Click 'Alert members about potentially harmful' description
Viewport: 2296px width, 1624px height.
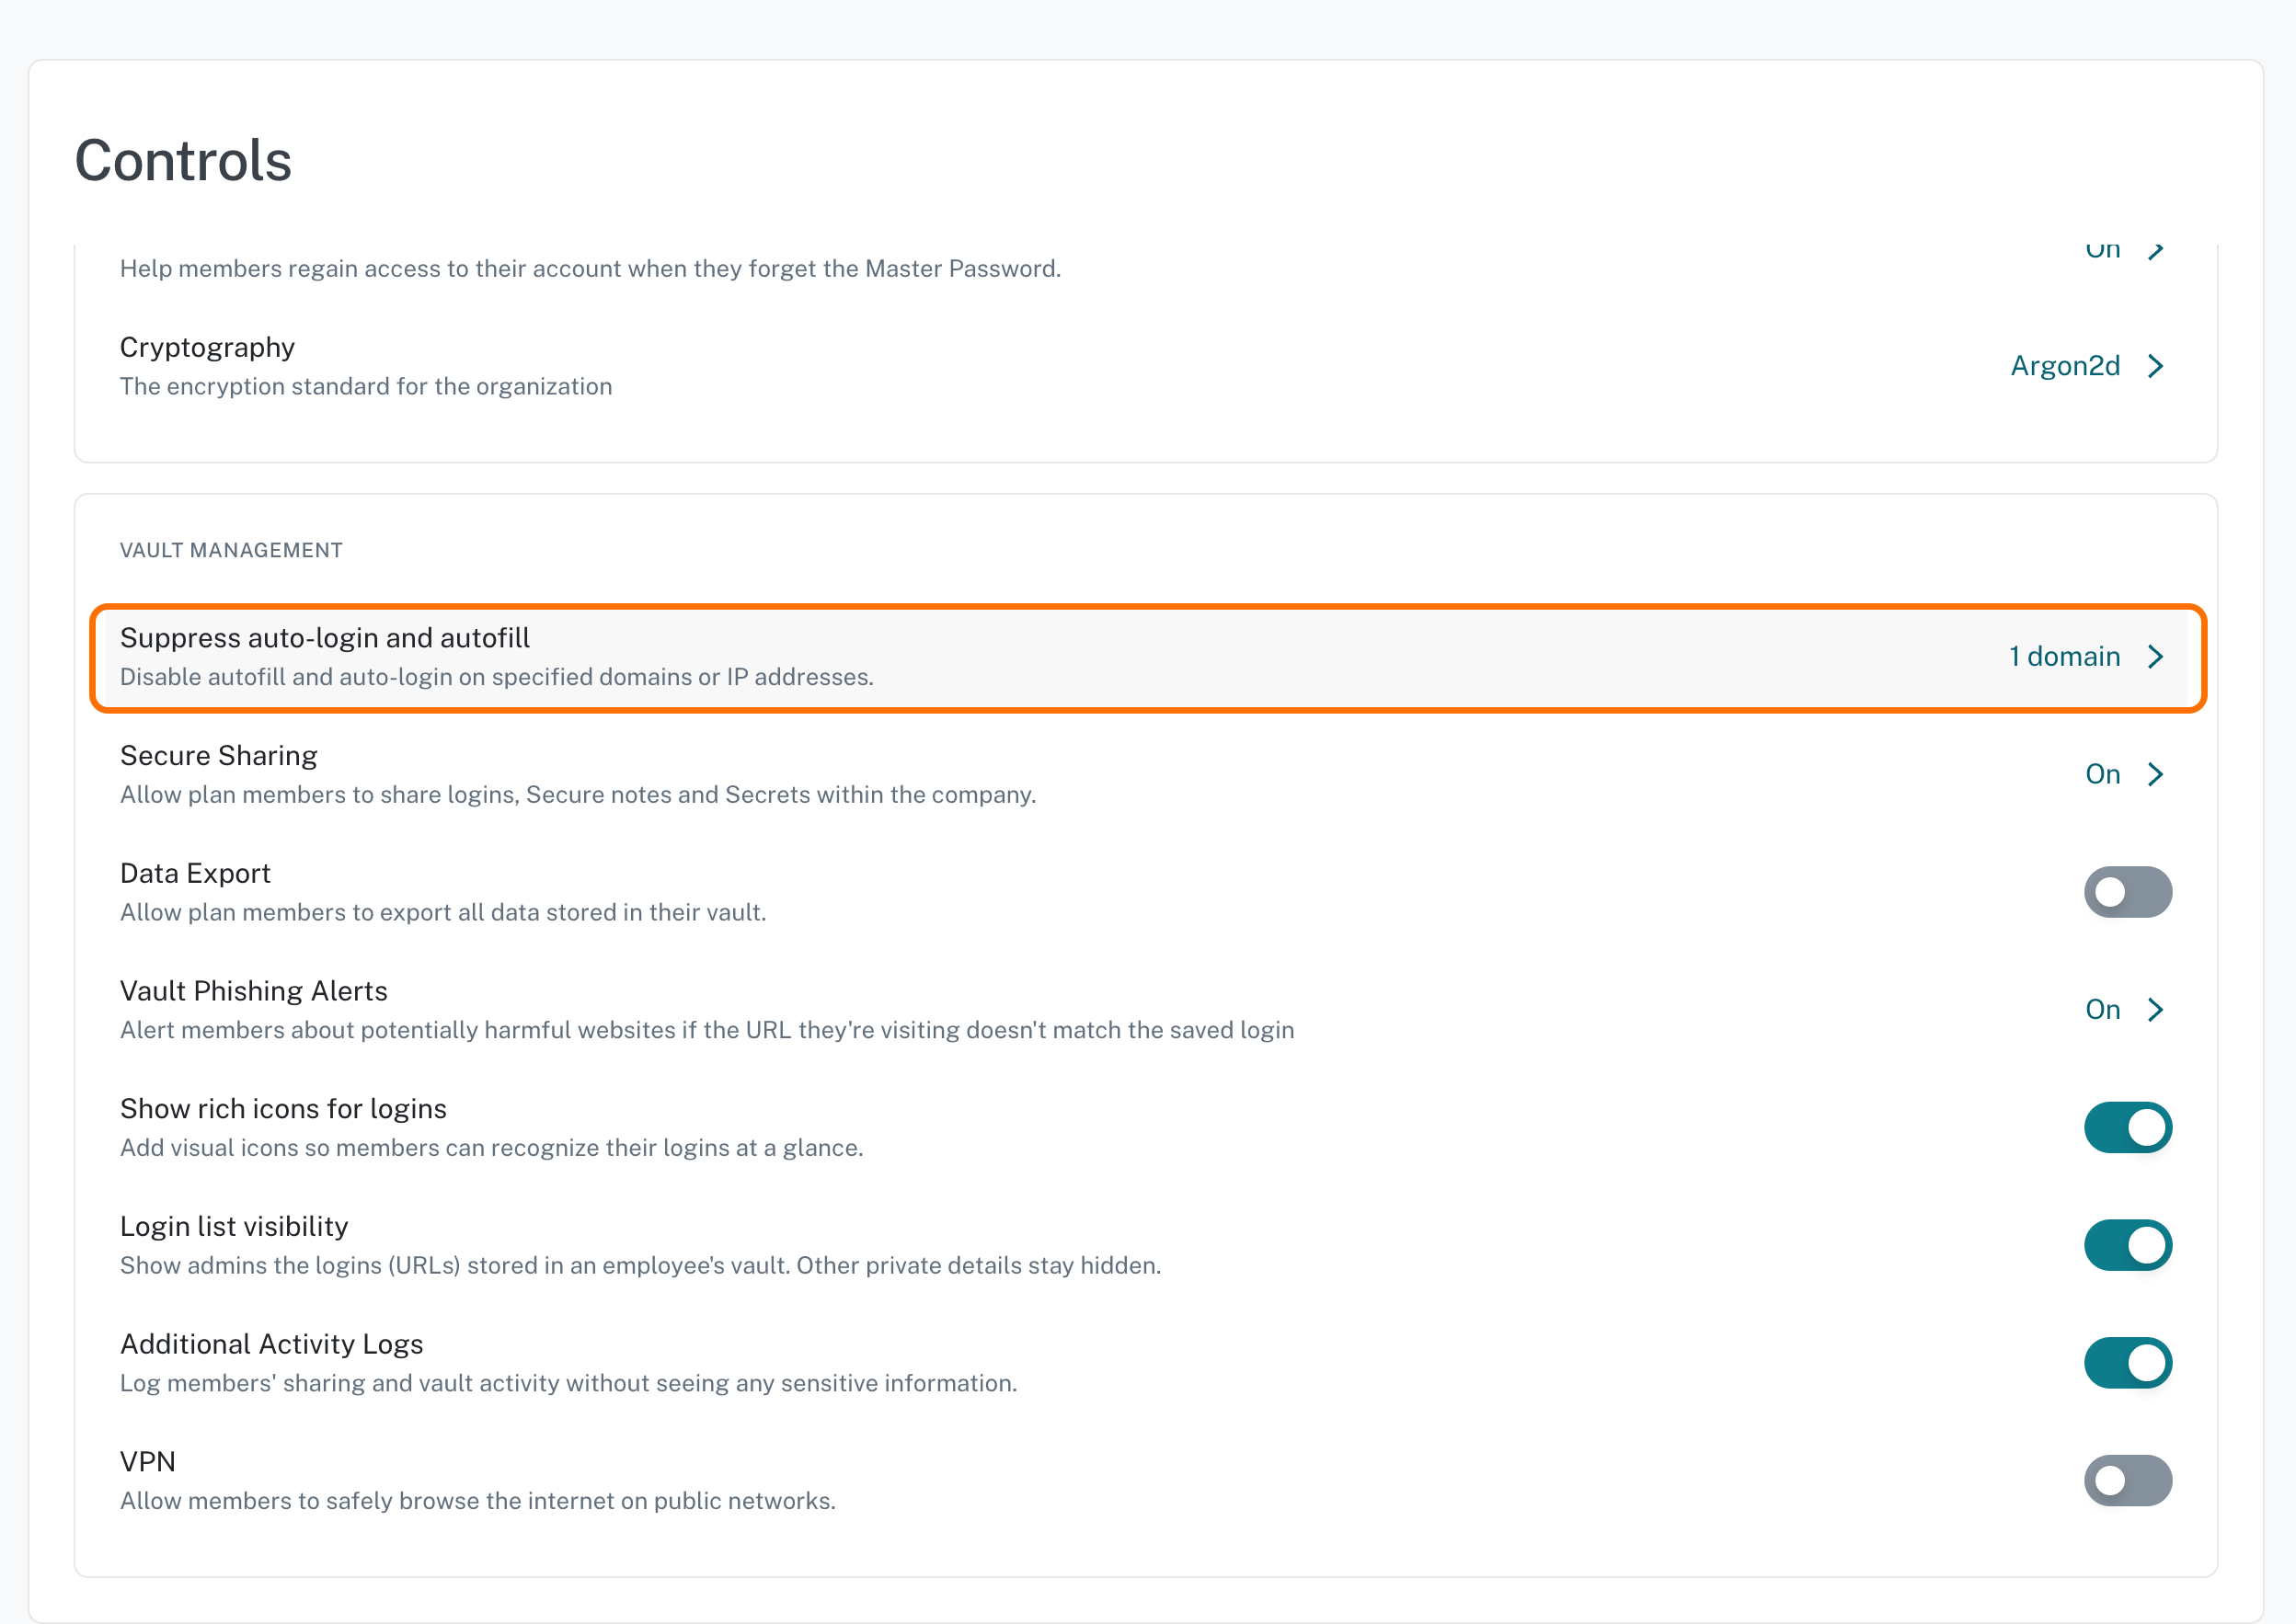[707, 1030]
